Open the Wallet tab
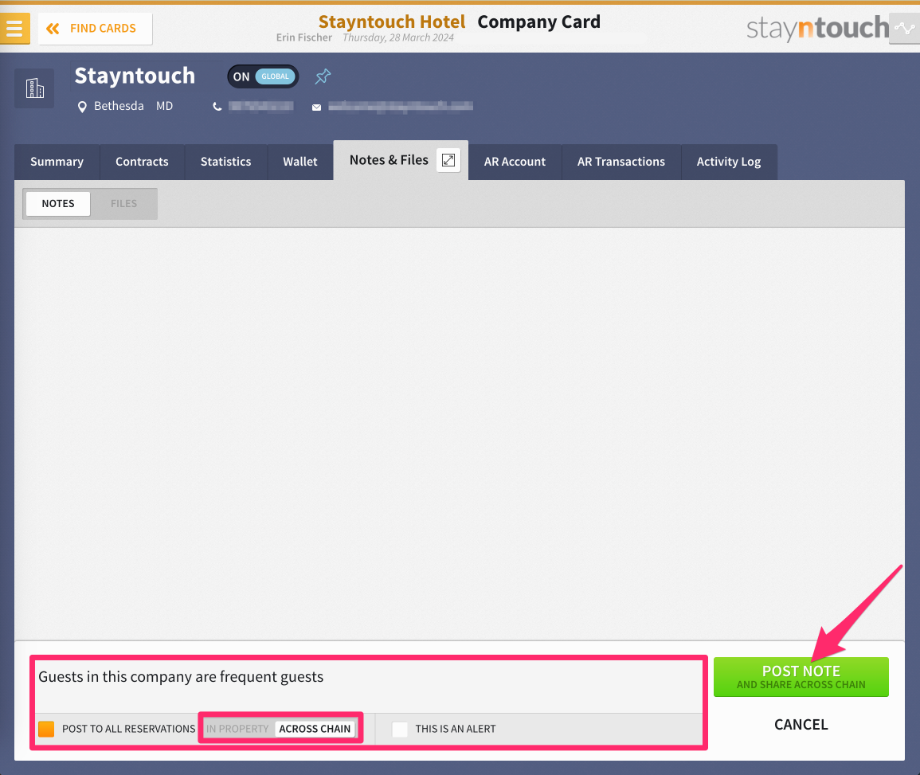 tap(300, 162)
